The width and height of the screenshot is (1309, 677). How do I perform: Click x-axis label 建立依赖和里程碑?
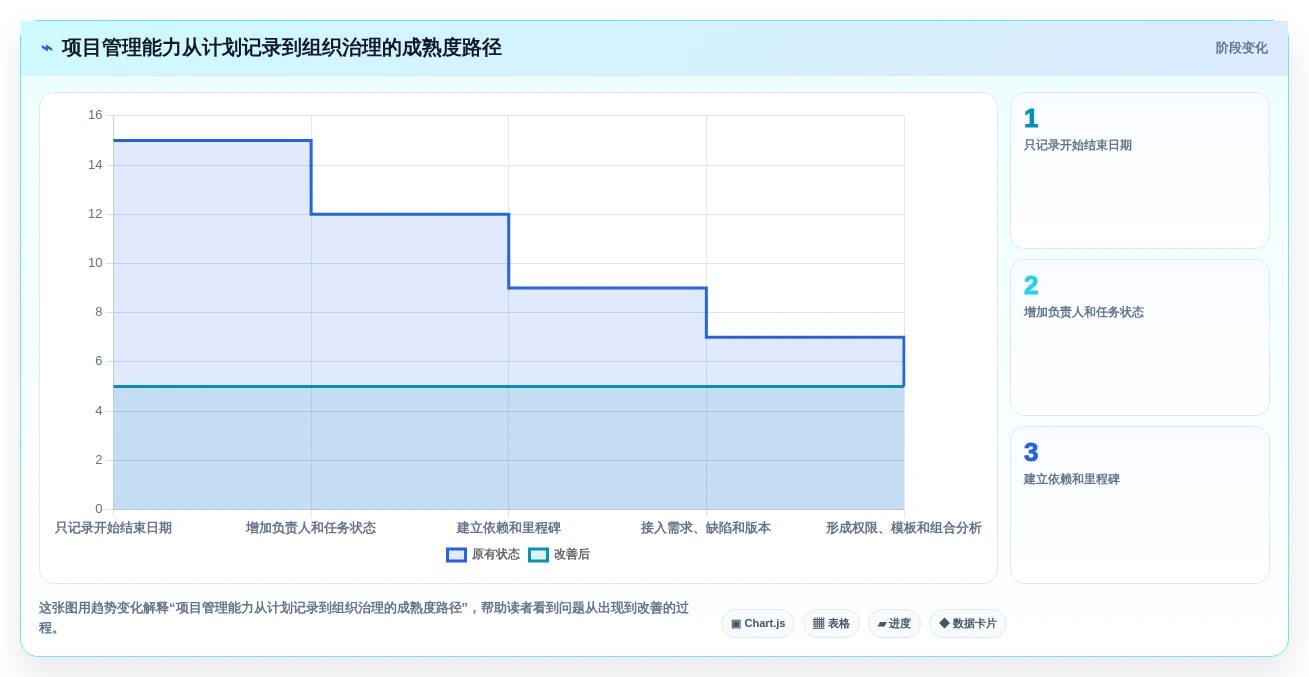[x=509, y=528]
